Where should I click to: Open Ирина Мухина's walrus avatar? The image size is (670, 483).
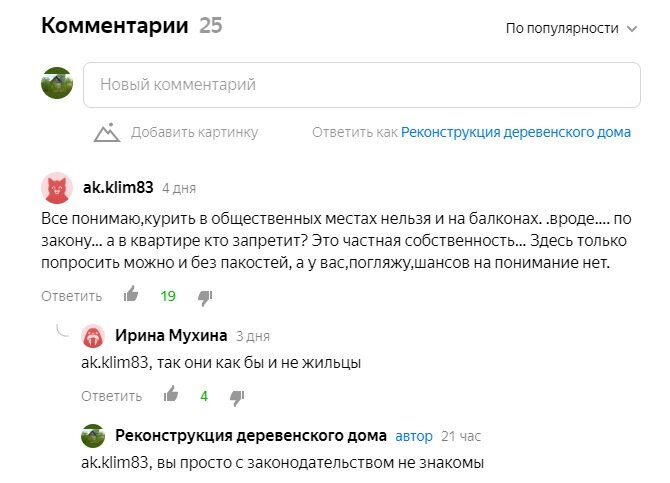coord(93,336)
